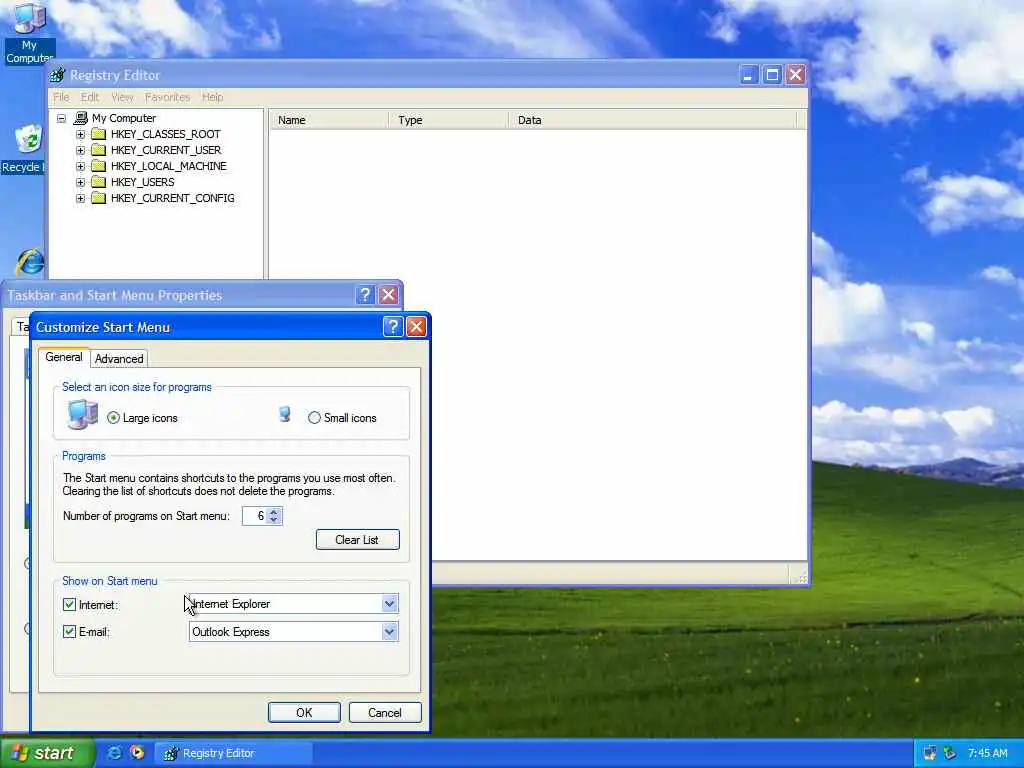Confirm with OK in Customize Start Menu
1024x768 pixels.
(304, 712)
